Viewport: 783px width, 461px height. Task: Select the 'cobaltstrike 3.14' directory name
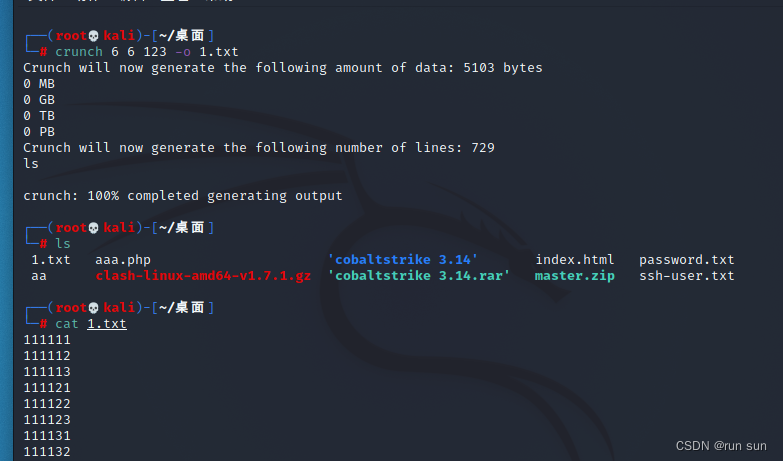pyautogui.click(x=402, y=260)
